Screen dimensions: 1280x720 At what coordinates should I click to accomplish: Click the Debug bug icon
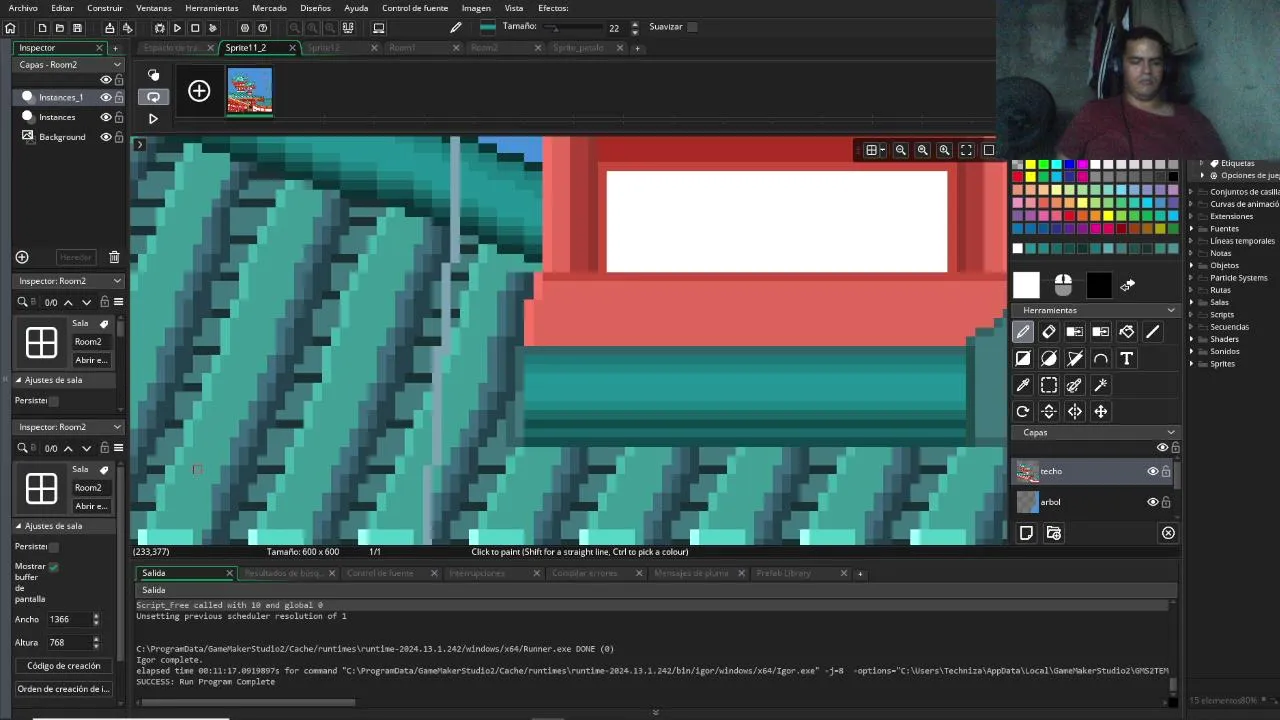click(x=158, y=28)
